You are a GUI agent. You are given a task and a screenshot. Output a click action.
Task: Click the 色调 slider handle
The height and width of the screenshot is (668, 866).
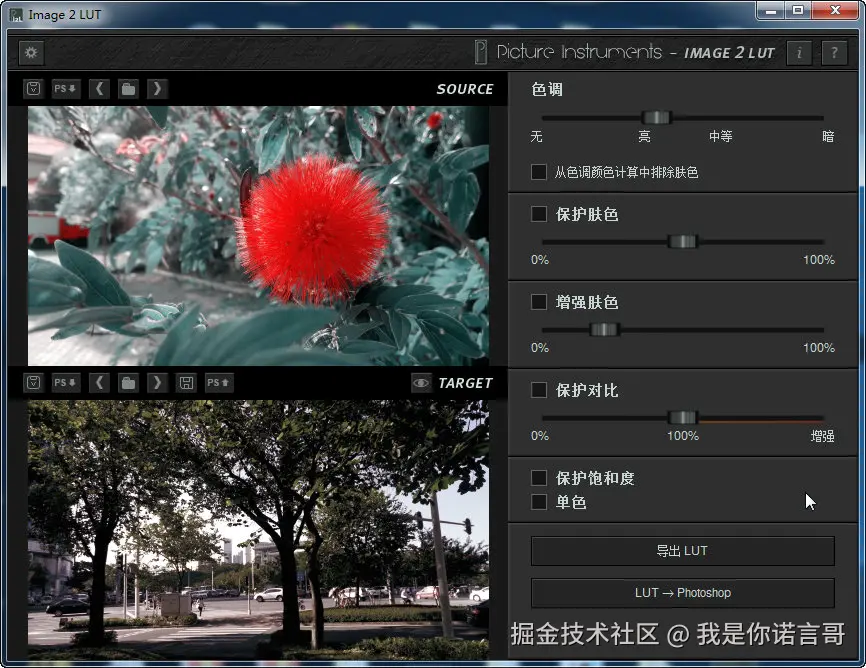(x=657, y=117)
